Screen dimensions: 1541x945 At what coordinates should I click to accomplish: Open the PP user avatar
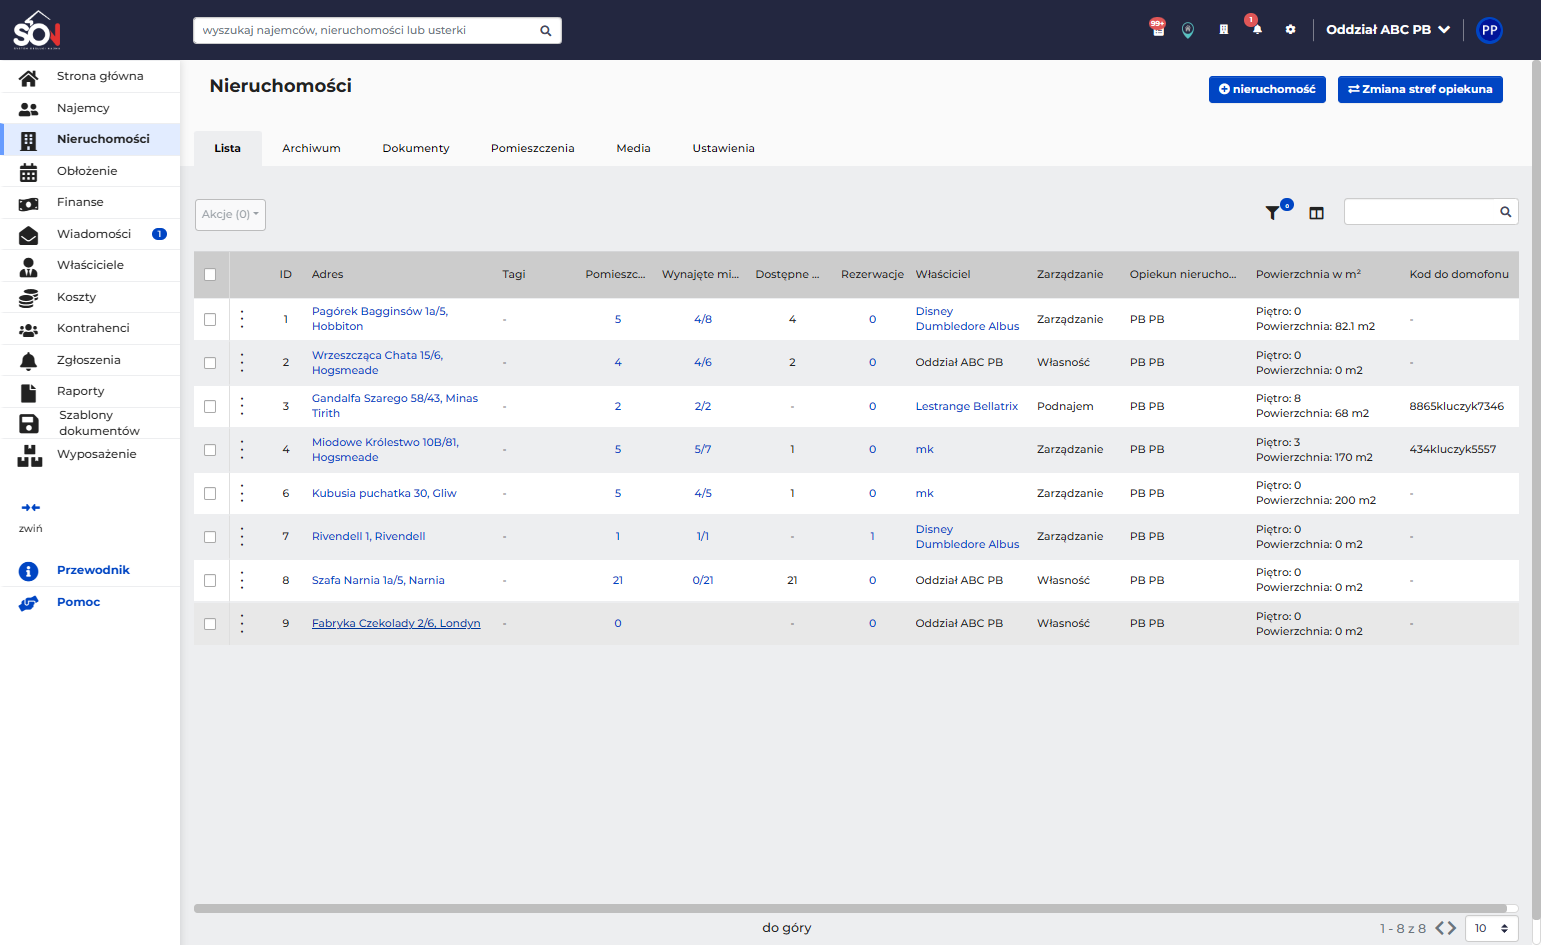pos(1489,30)
